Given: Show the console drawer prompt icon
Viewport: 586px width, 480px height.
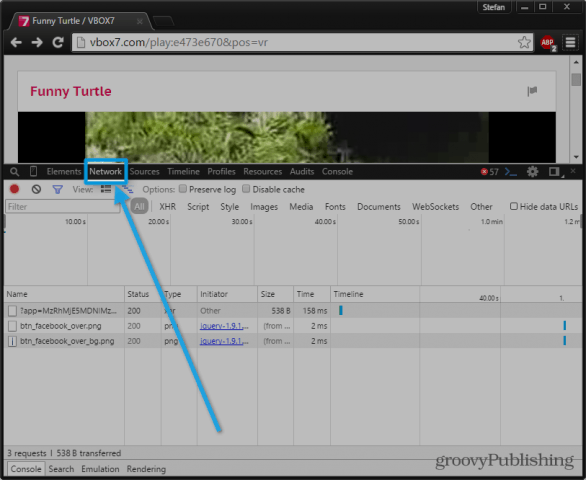Looking at the screenshot, I should [x=511, y=172].
